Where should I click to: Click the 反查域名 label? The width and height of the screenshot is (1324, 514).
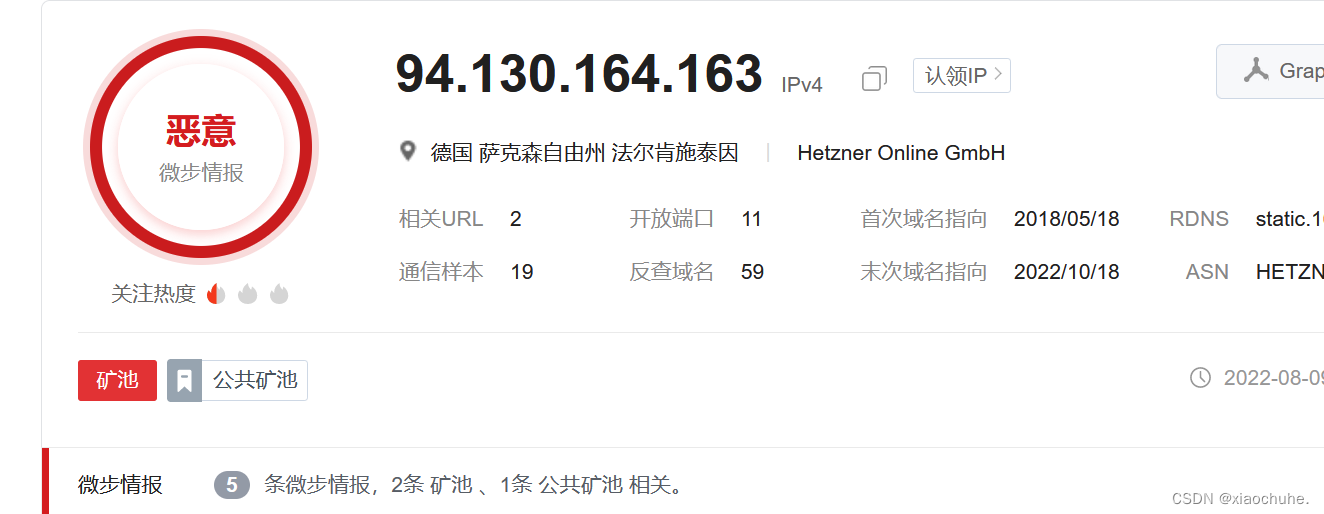tap(671, 272)
